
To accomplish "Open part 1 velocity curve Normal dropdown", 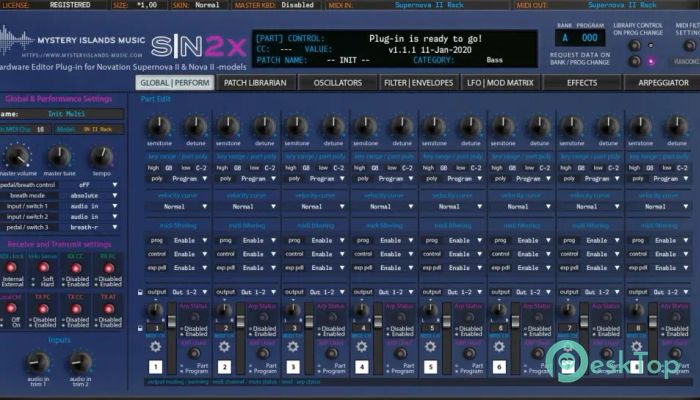I will pos(177,207).
